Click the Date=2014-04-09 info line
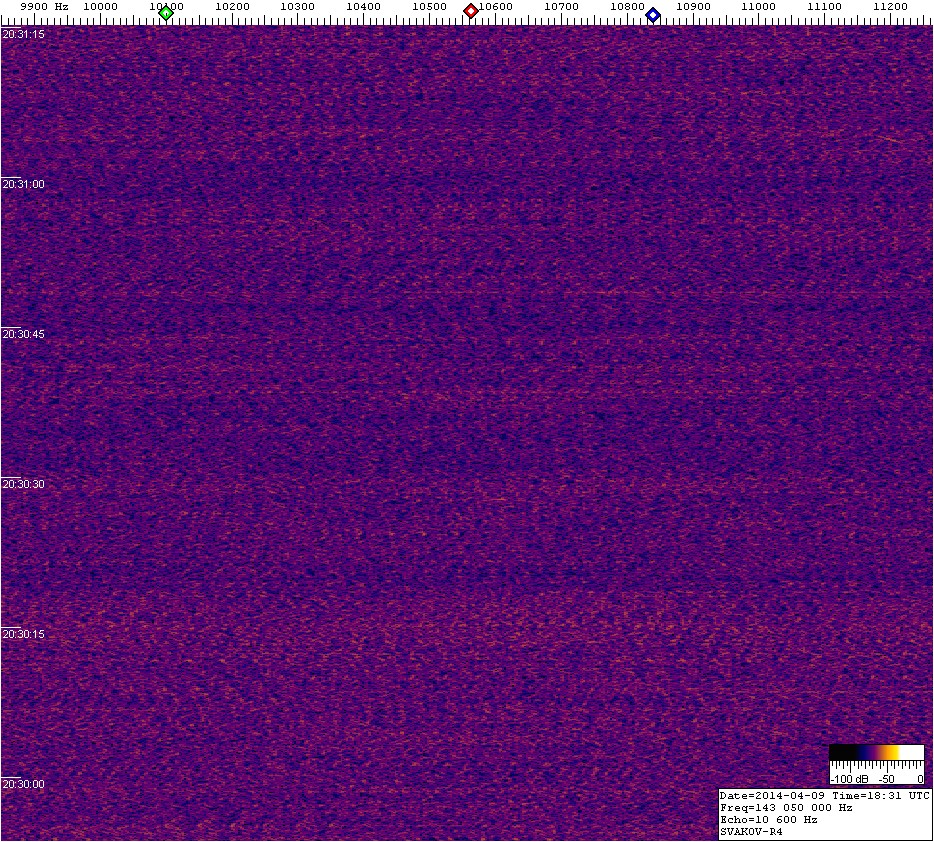The height and width of the screenshot is (842, 934). coord(824,795)
